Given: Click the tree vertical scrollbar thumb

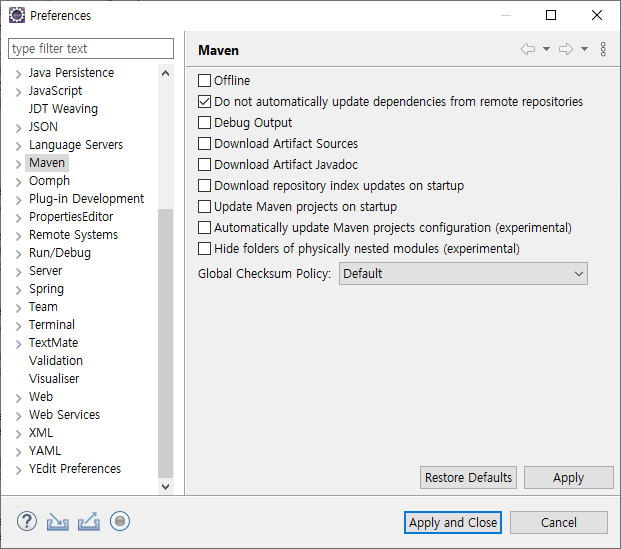Looking at the screenshot, I should 166,343.
